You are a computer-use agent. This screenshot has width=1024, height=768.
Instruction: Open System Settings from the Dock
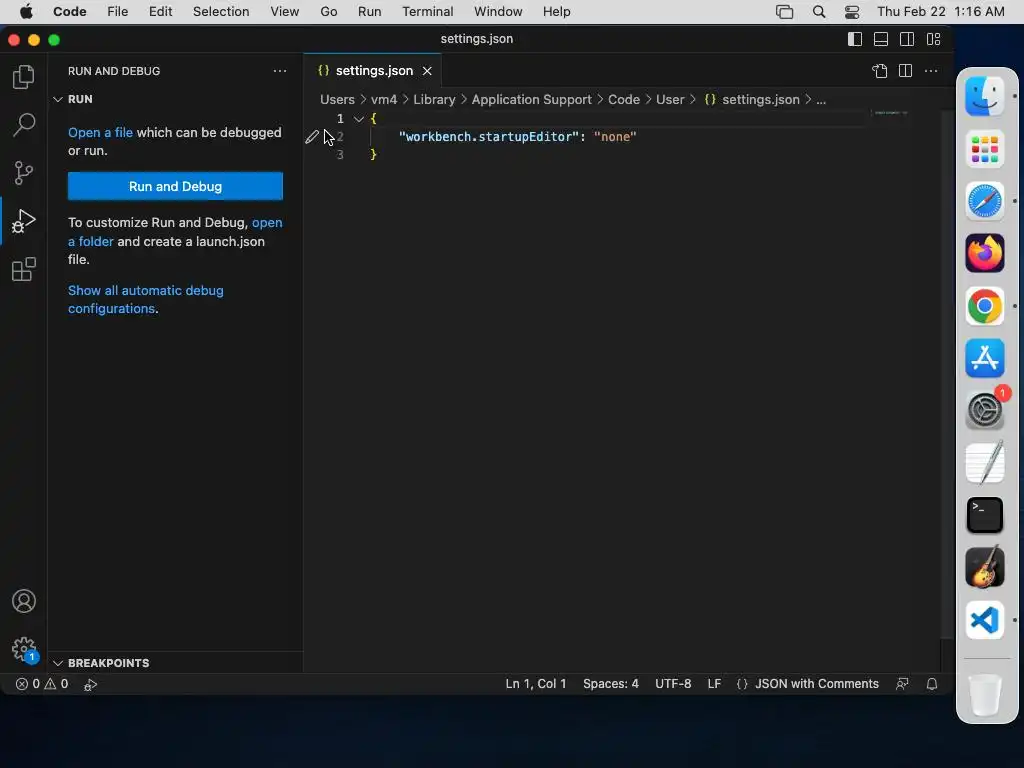(984, 410)
